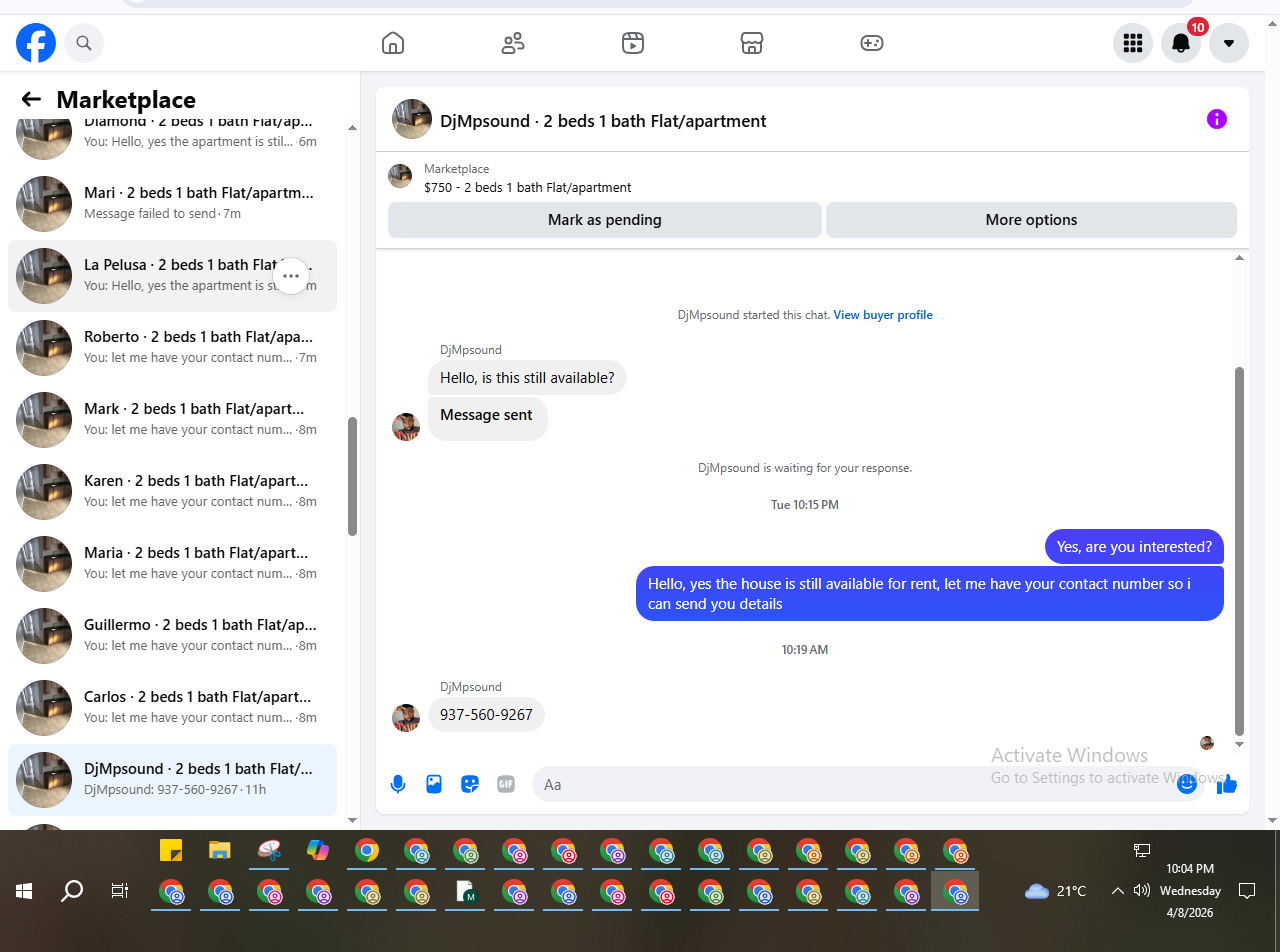Open the sticker picker icon
The image size is (1280, 952).
coord(470,784)
